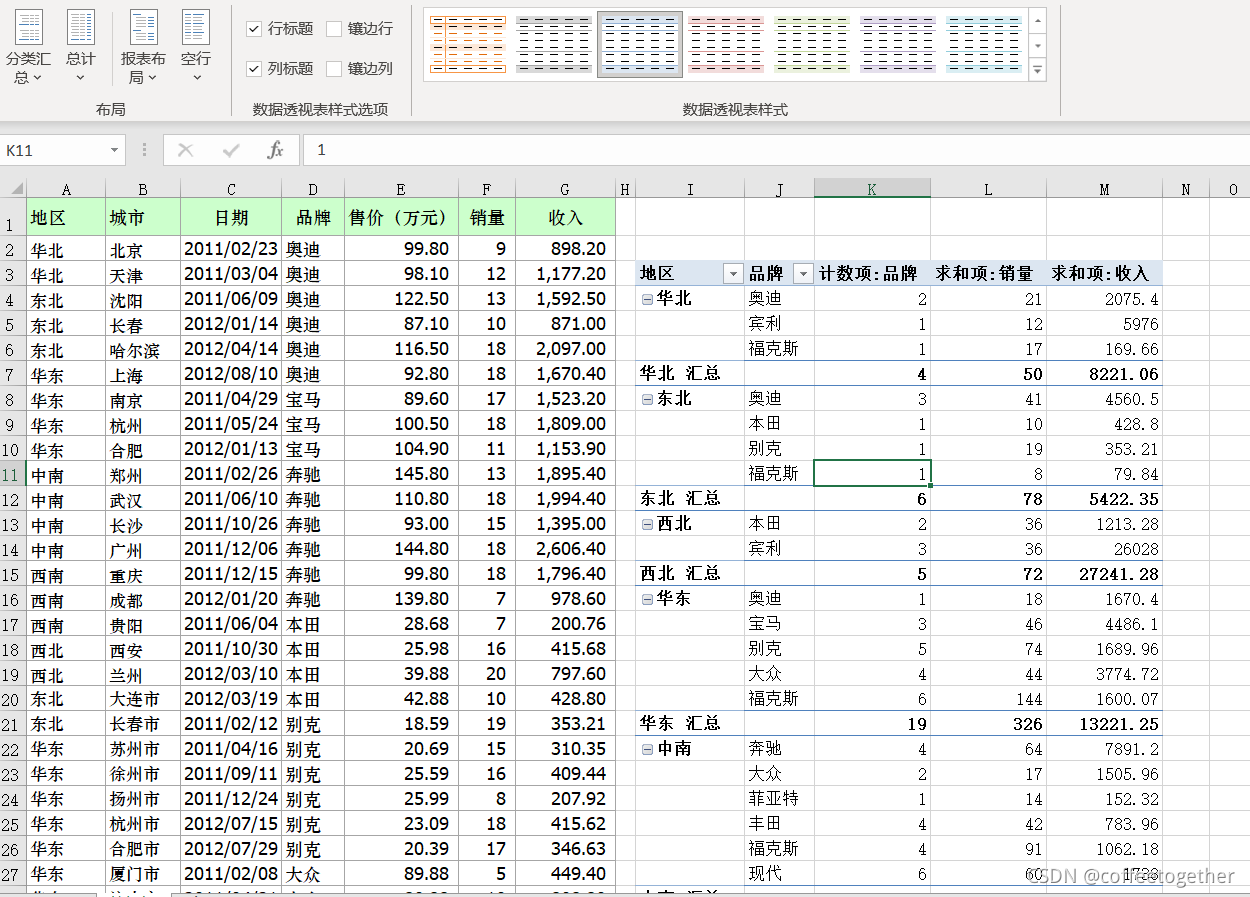Collapse the 东北 group in pivot table
This screenshot has height=897, width=1250.
click(x=647, y=399)
